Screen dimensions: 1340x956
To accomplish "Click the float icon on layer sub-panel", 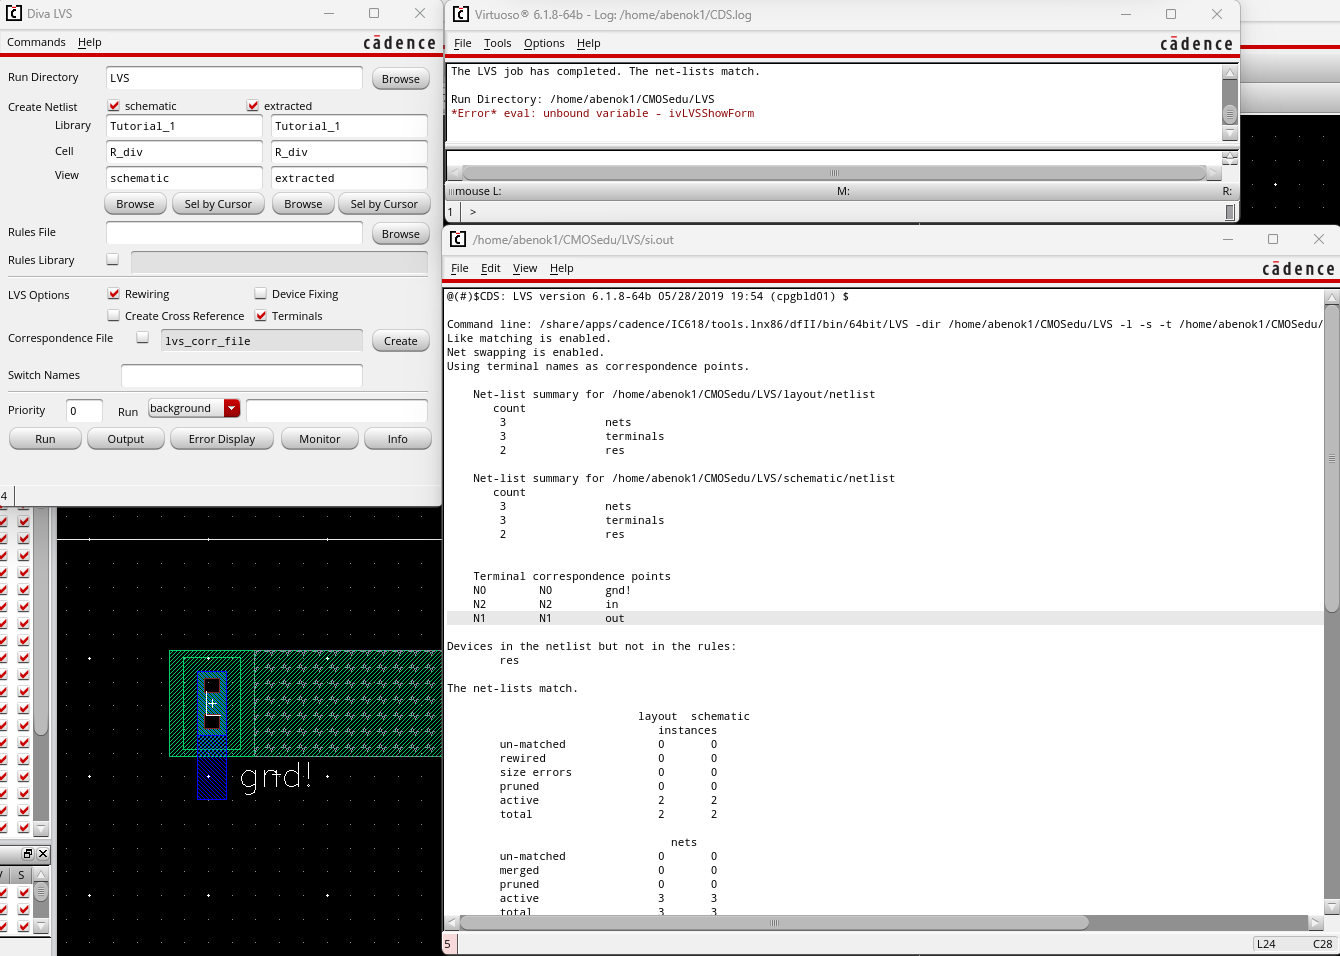I will [x=28, y=854].
